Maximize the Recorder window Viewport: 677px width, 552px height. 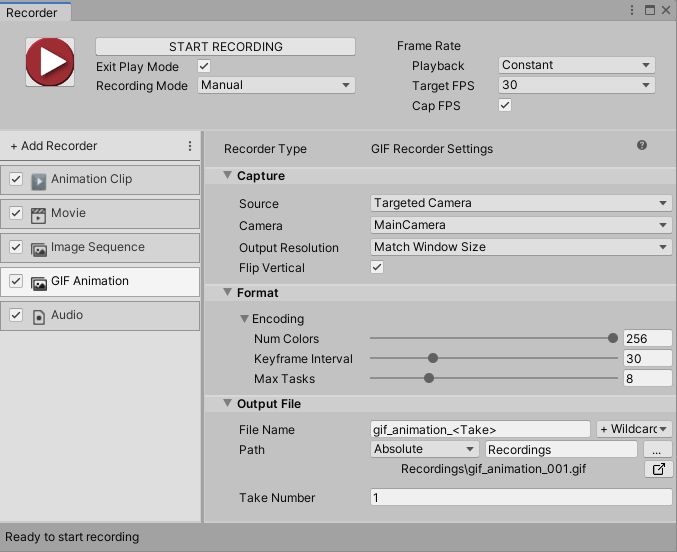pos(649,10)
